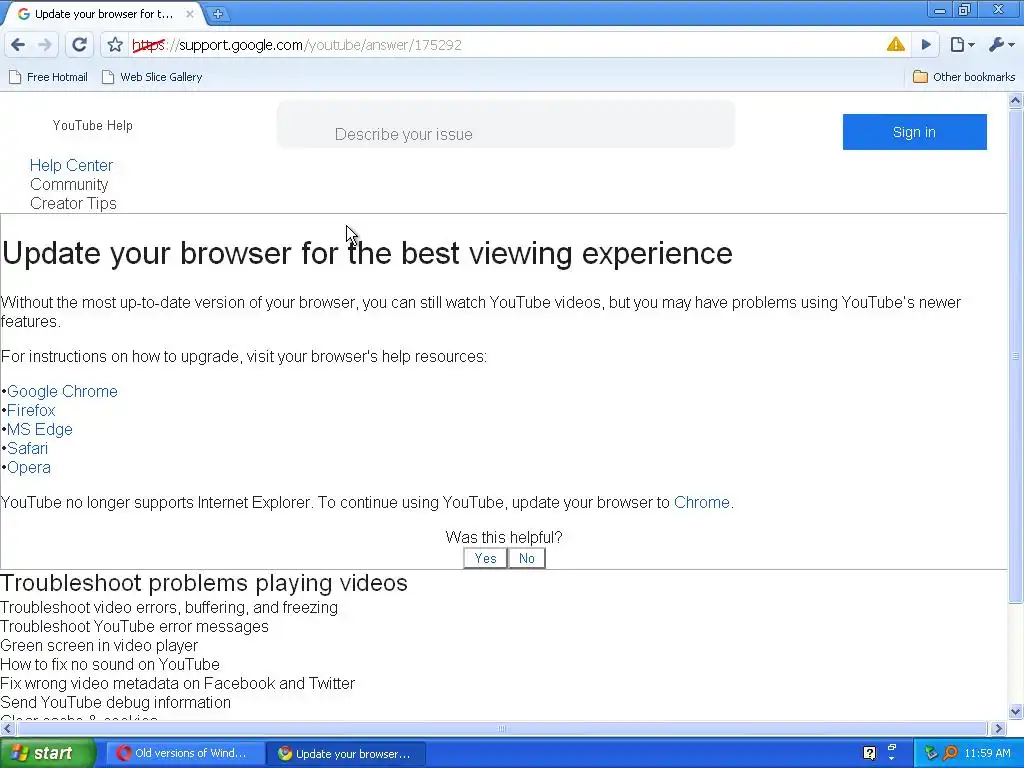The image size is (1024, 768).
Task: Click the help question mark tray icon
Action: pyautogui.click(x=869, y=753)
